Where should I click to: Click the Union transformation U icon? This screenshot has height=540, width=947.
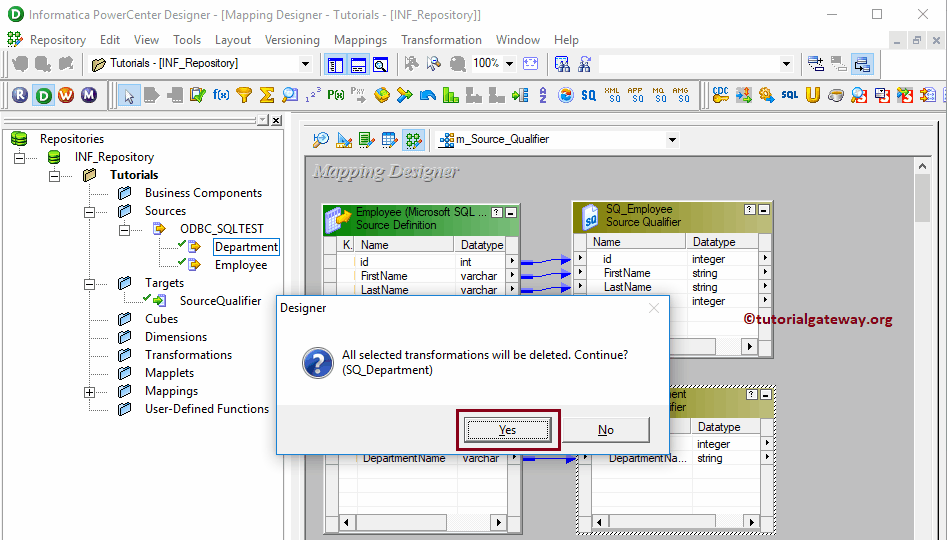(x=812, y=95)
